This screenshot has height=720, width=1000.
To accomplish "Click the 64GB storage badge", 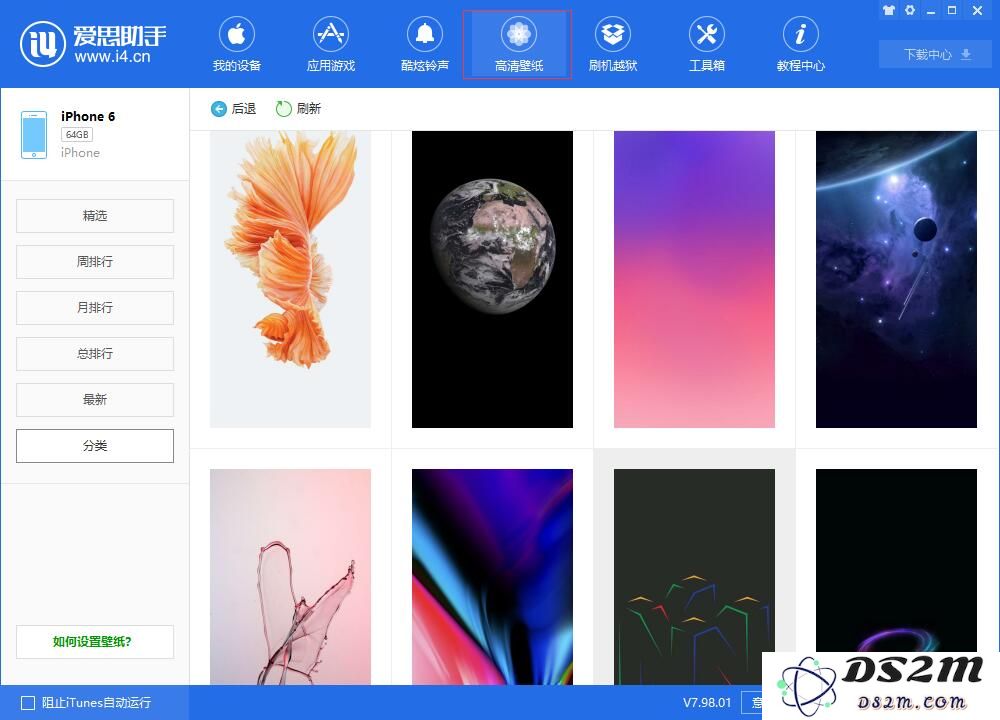I will click(x=77, y=135).
